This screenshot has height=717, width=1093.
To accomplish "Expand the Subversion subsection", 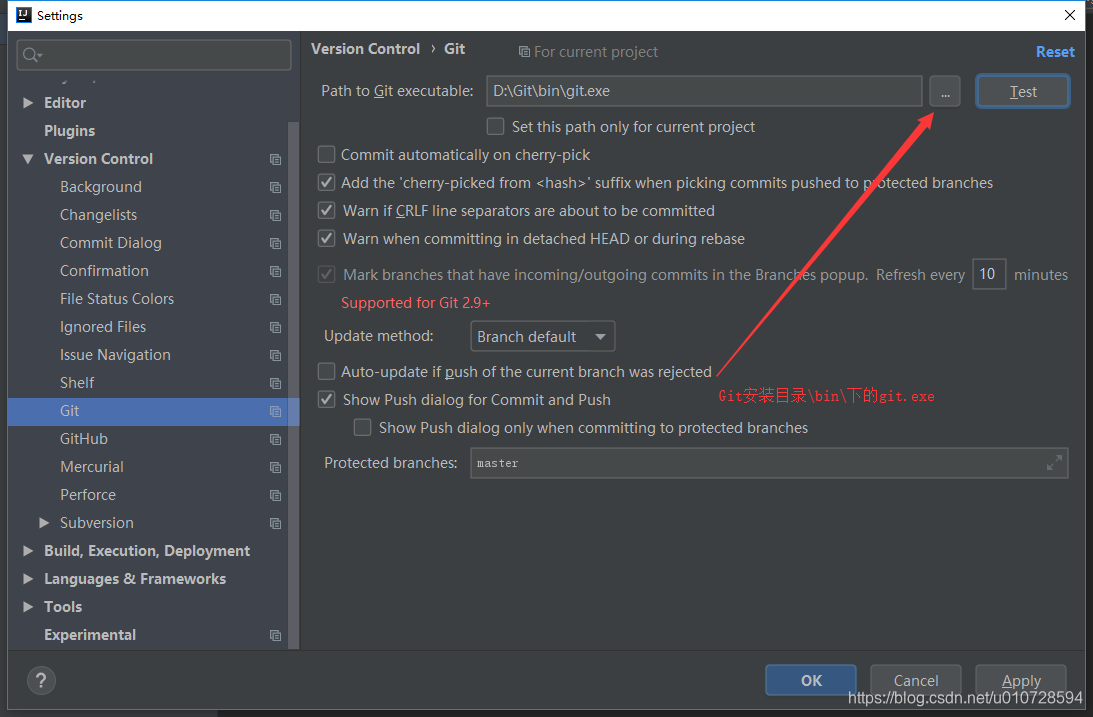I will point(44,523).
